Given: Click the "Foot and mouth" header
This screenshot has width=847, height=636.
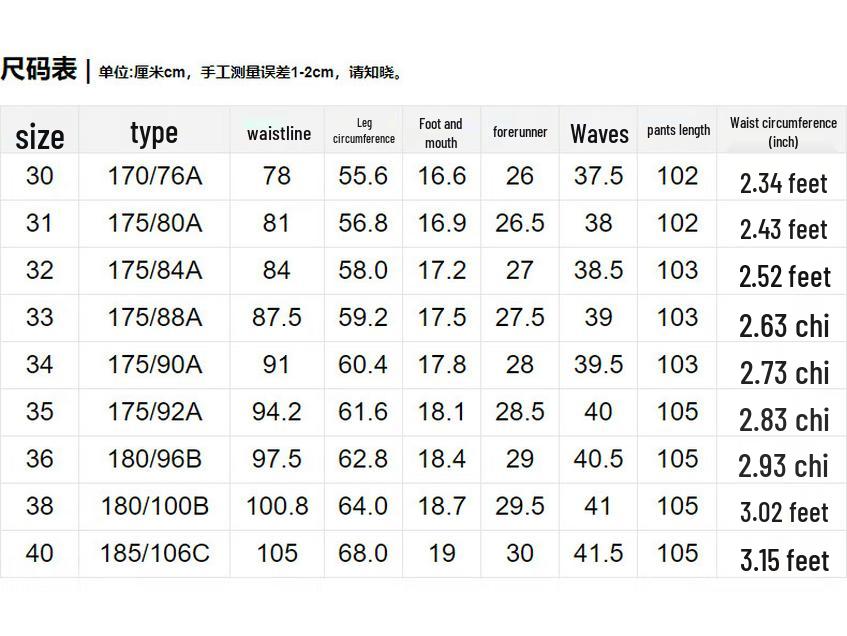Looking at the screenshot, I should click(441, 133).
